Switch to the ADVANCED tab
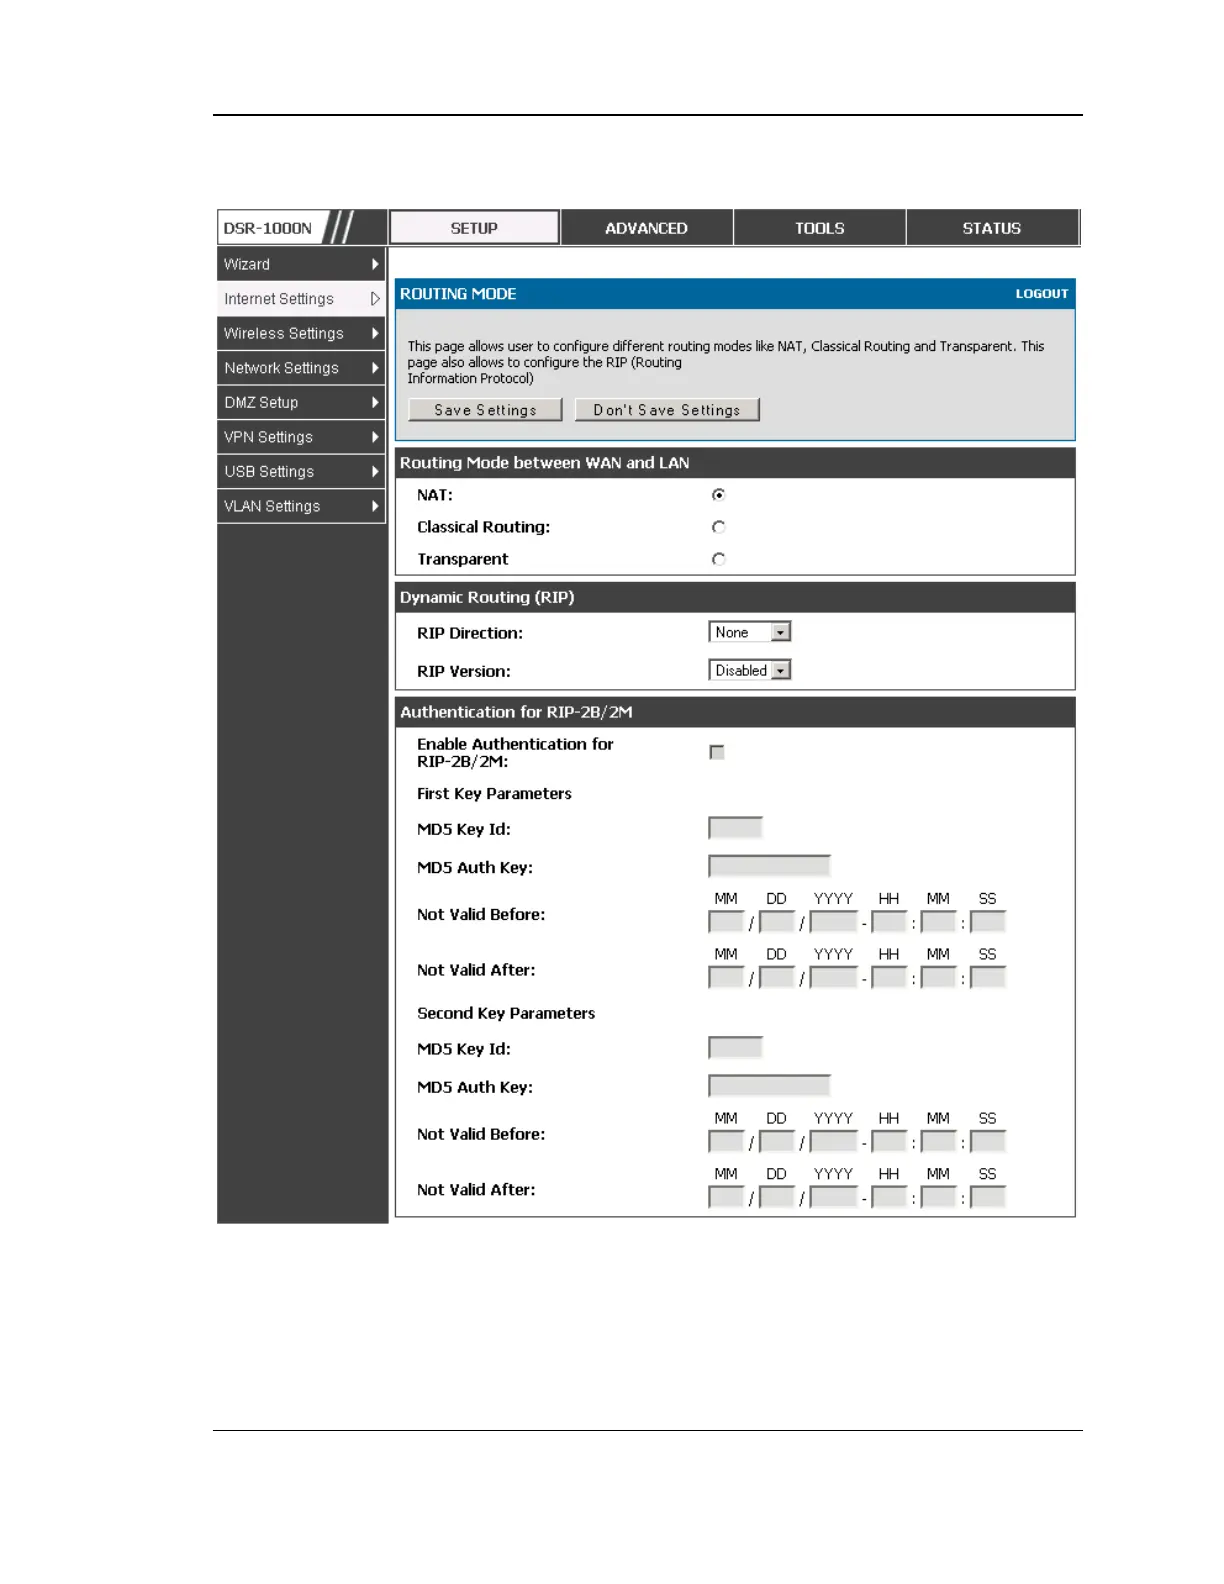 646,228
